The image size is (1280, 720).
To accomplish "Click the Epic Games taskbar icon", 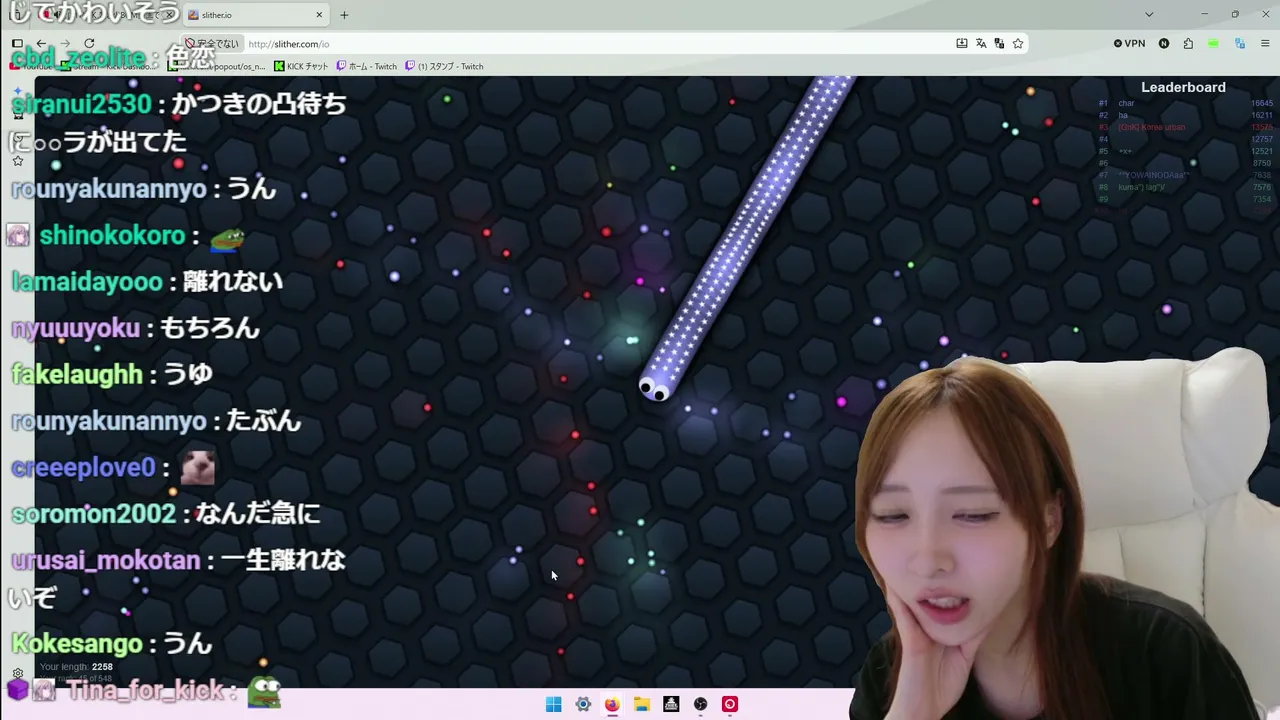I will 671,704.
